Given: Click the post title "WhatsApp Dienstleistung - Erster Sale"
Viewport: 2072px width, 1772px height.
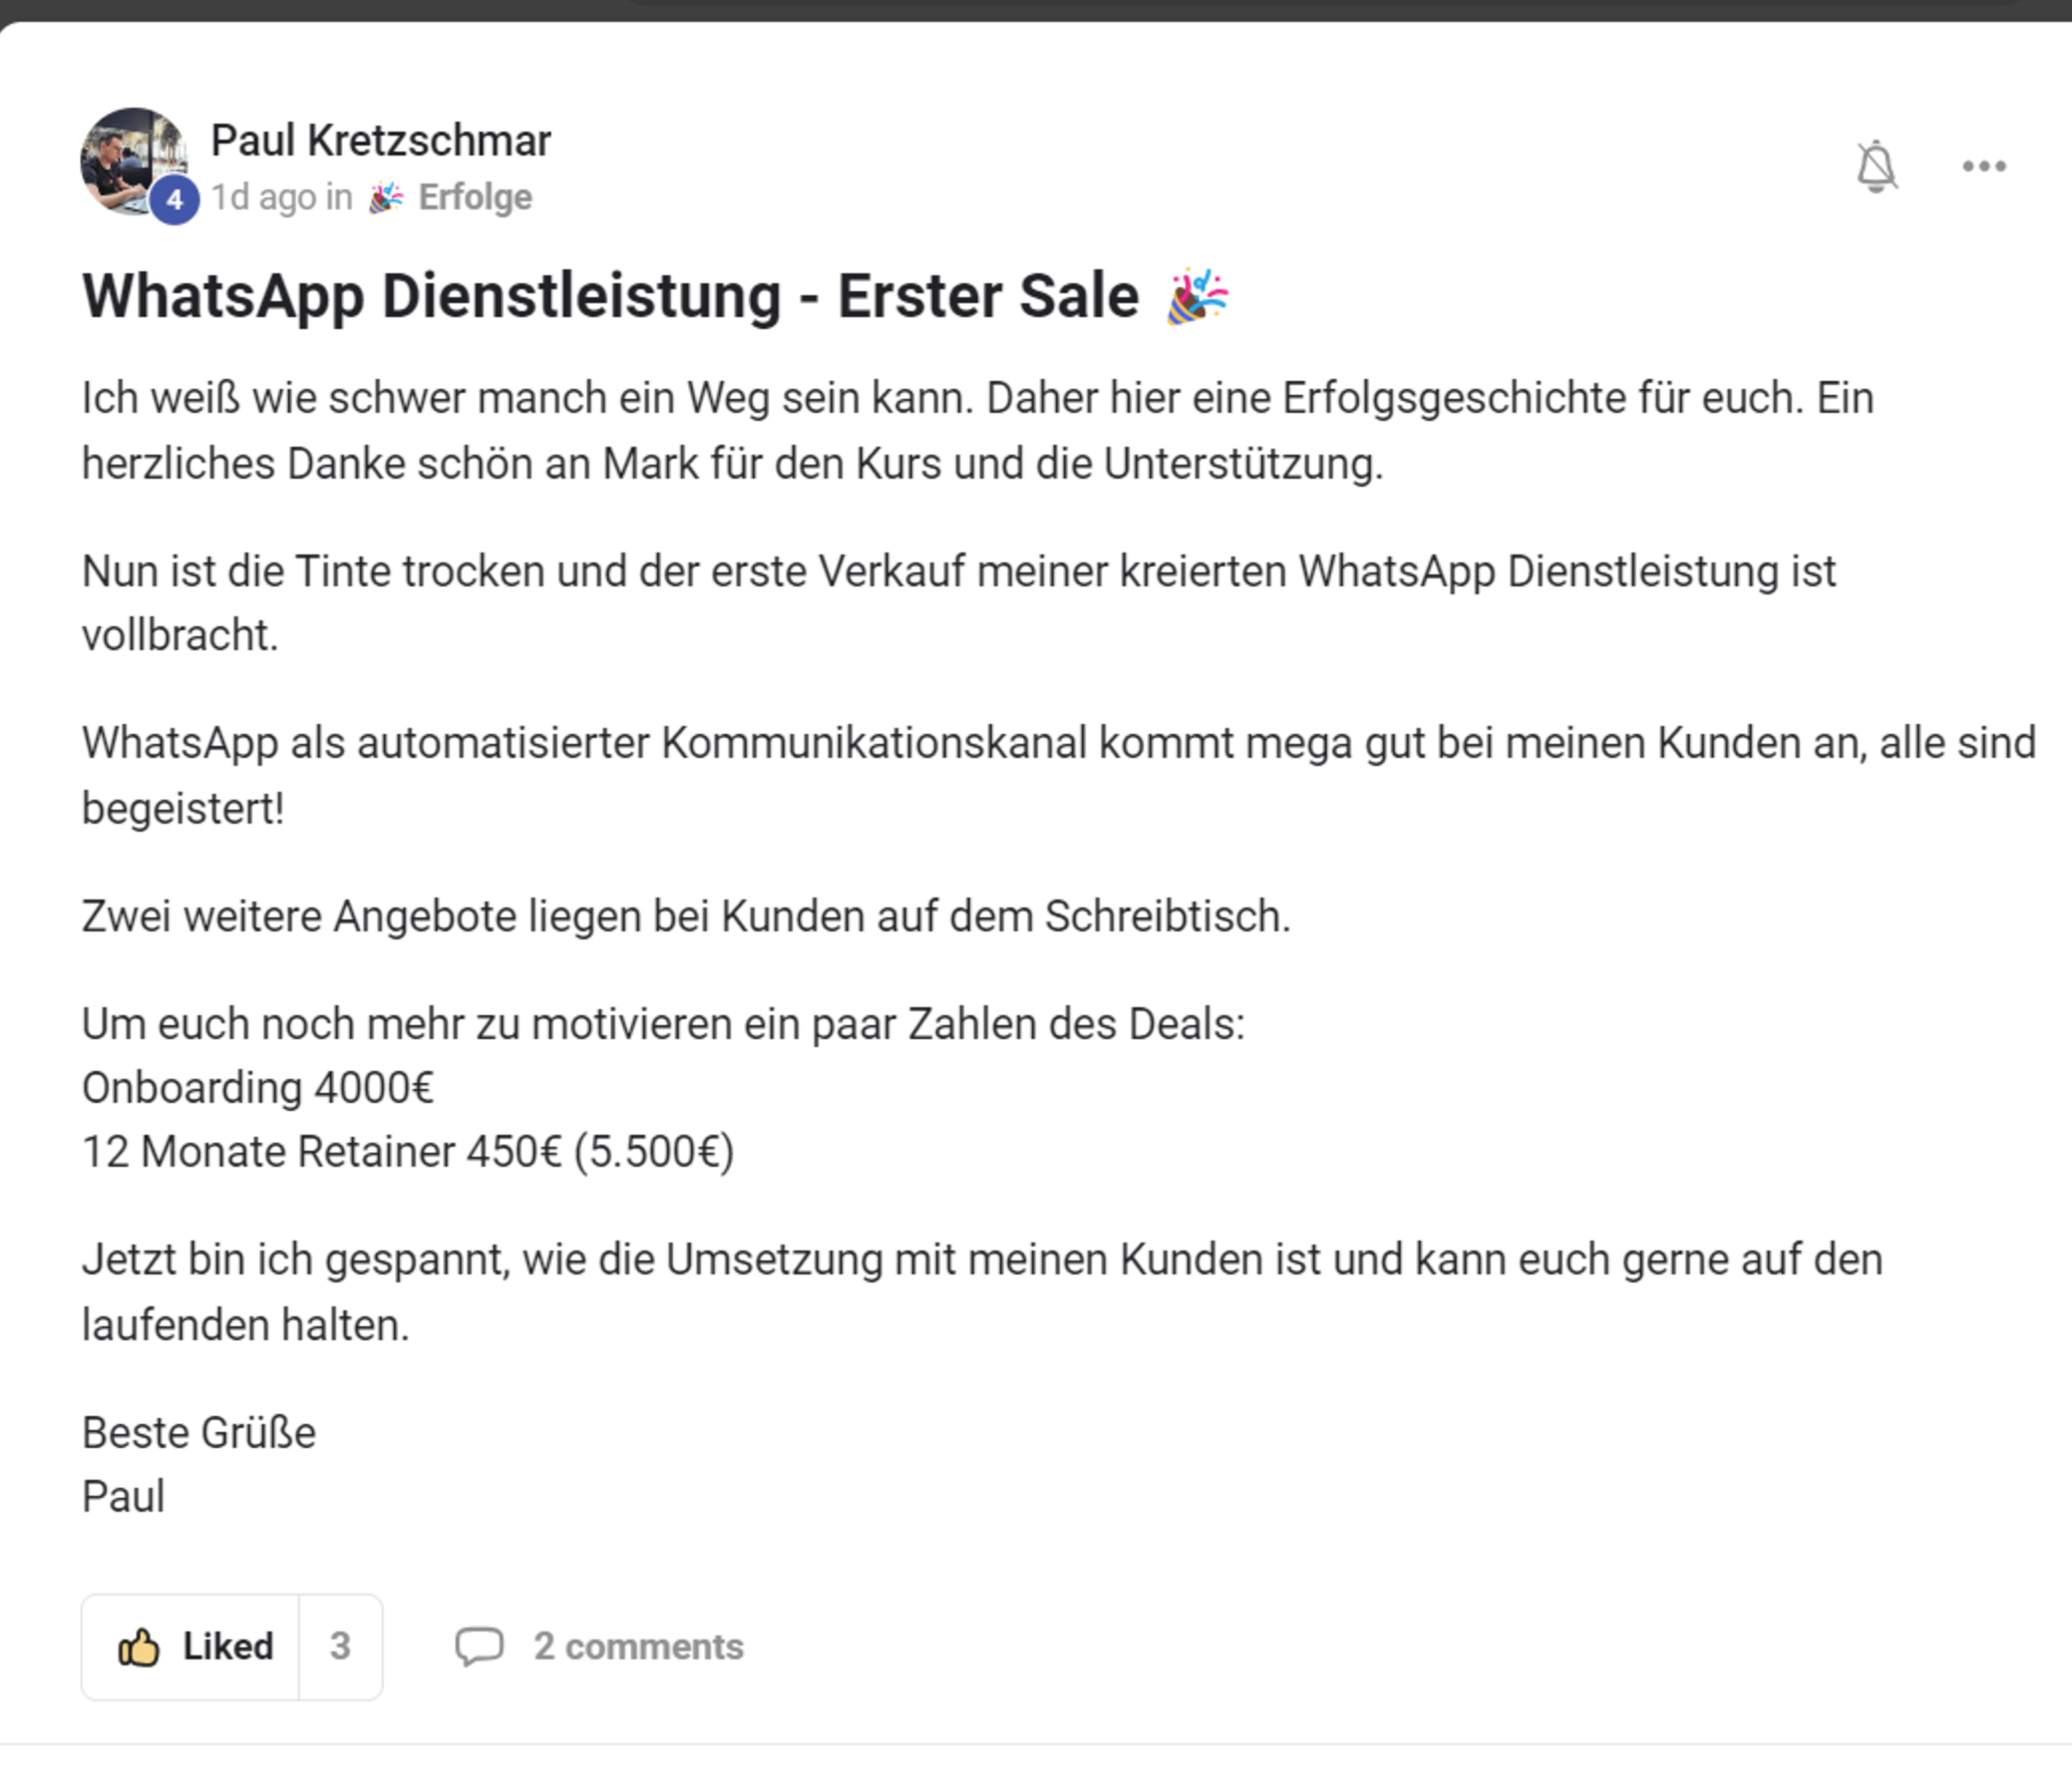Looking at the screenshot, I should [x=610, y=297].
